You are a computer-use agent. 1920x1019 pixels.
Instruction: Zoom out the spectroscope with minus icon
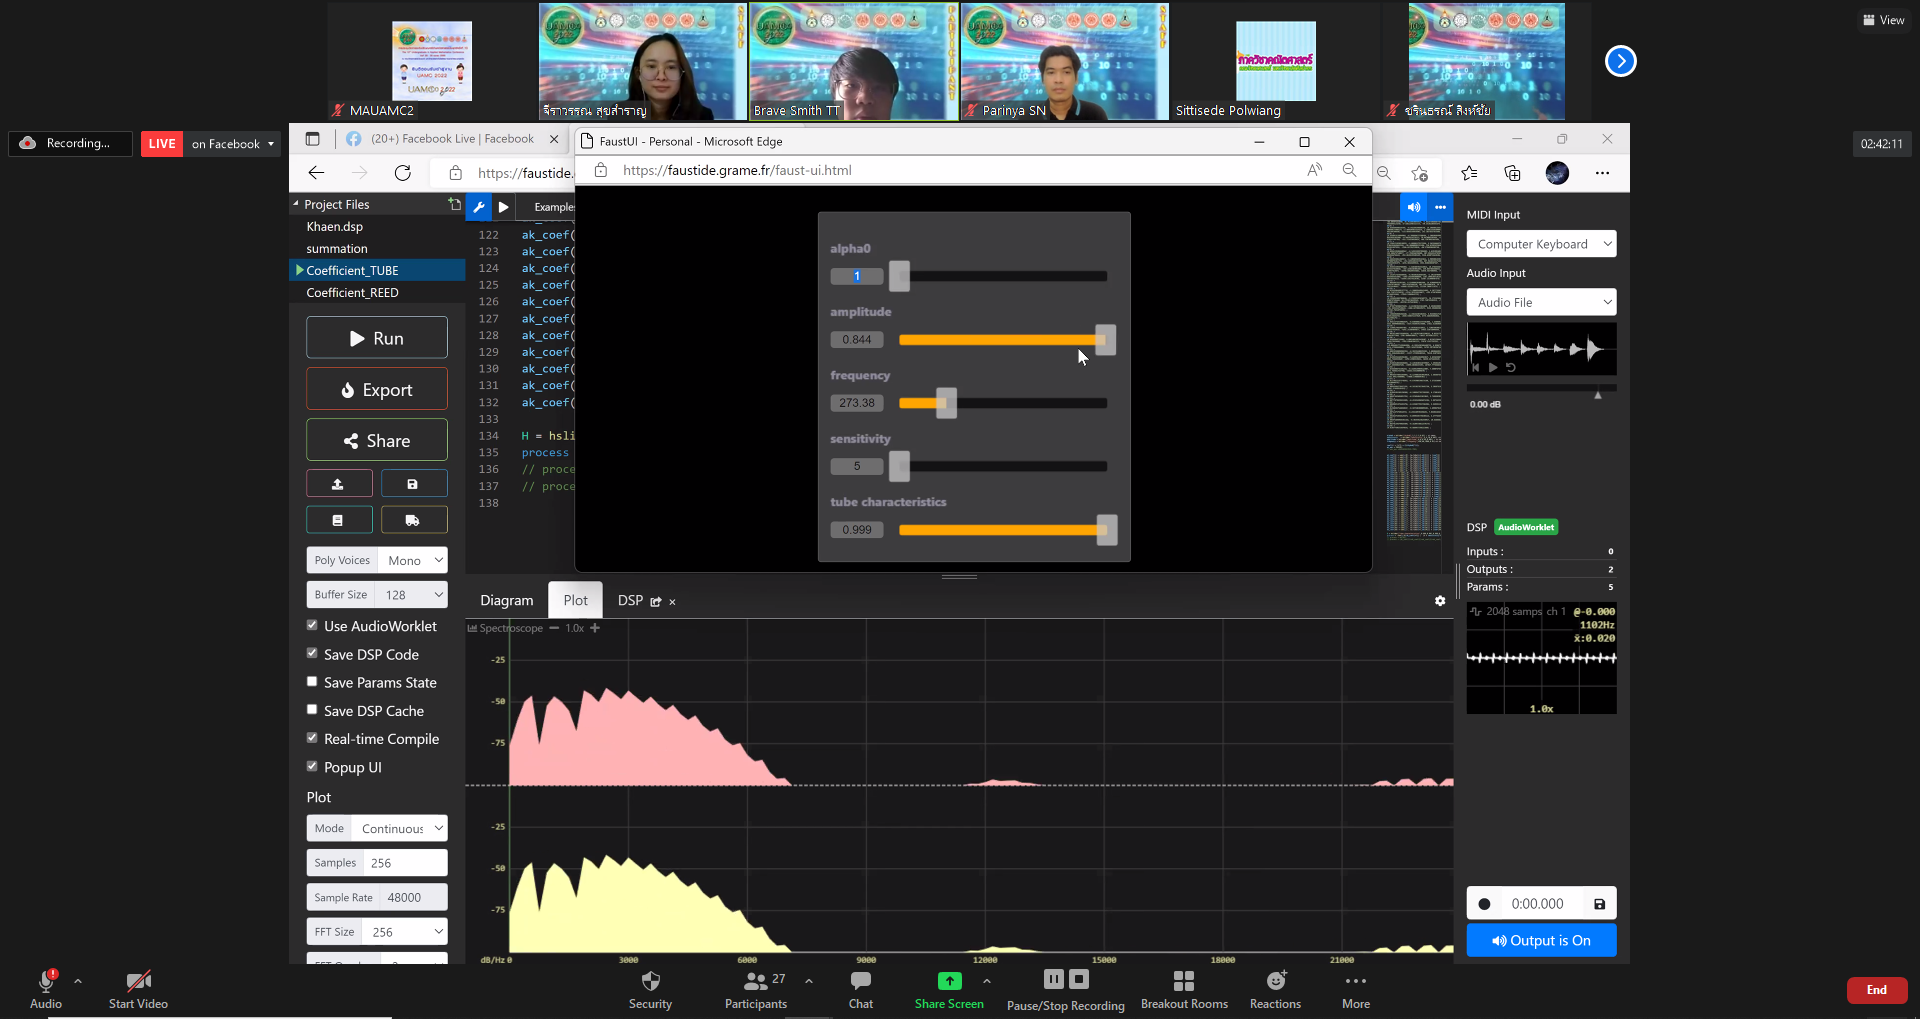coord(554,628)
